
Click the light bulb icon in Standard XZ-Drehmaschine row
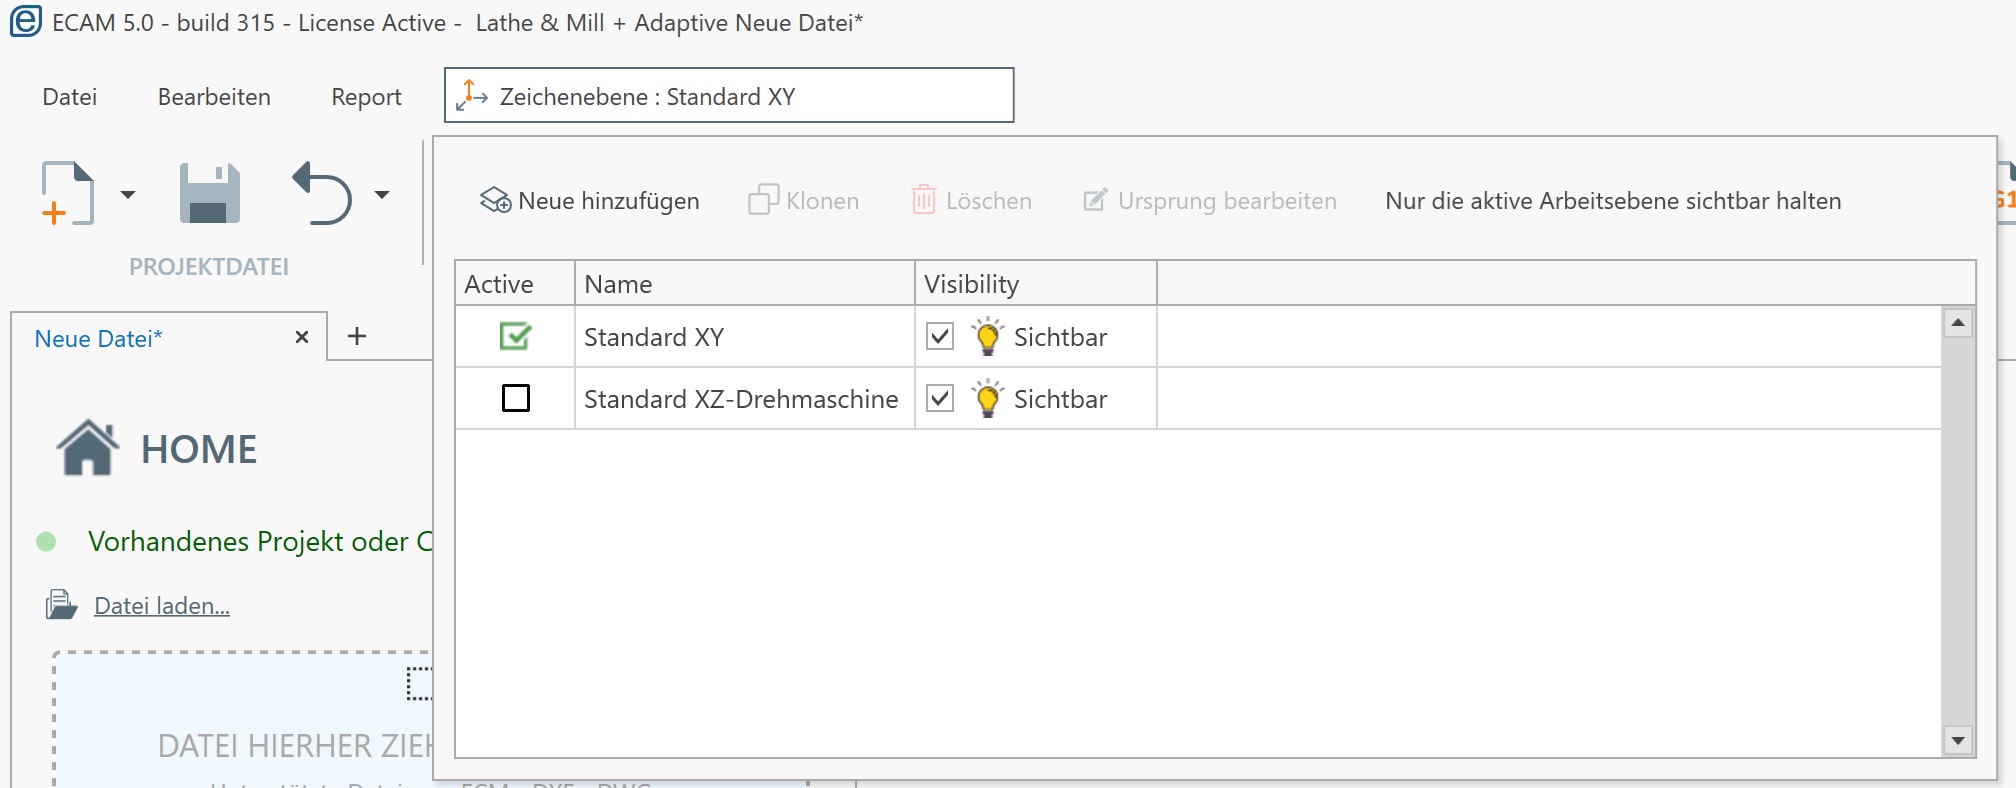click(987, 398)
